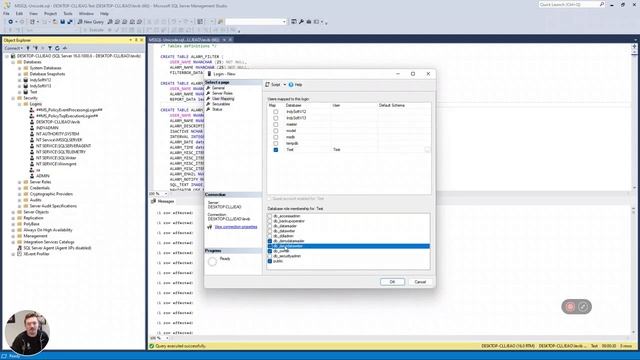
Task: Collapse the Logins tree node
Action: 20,104
